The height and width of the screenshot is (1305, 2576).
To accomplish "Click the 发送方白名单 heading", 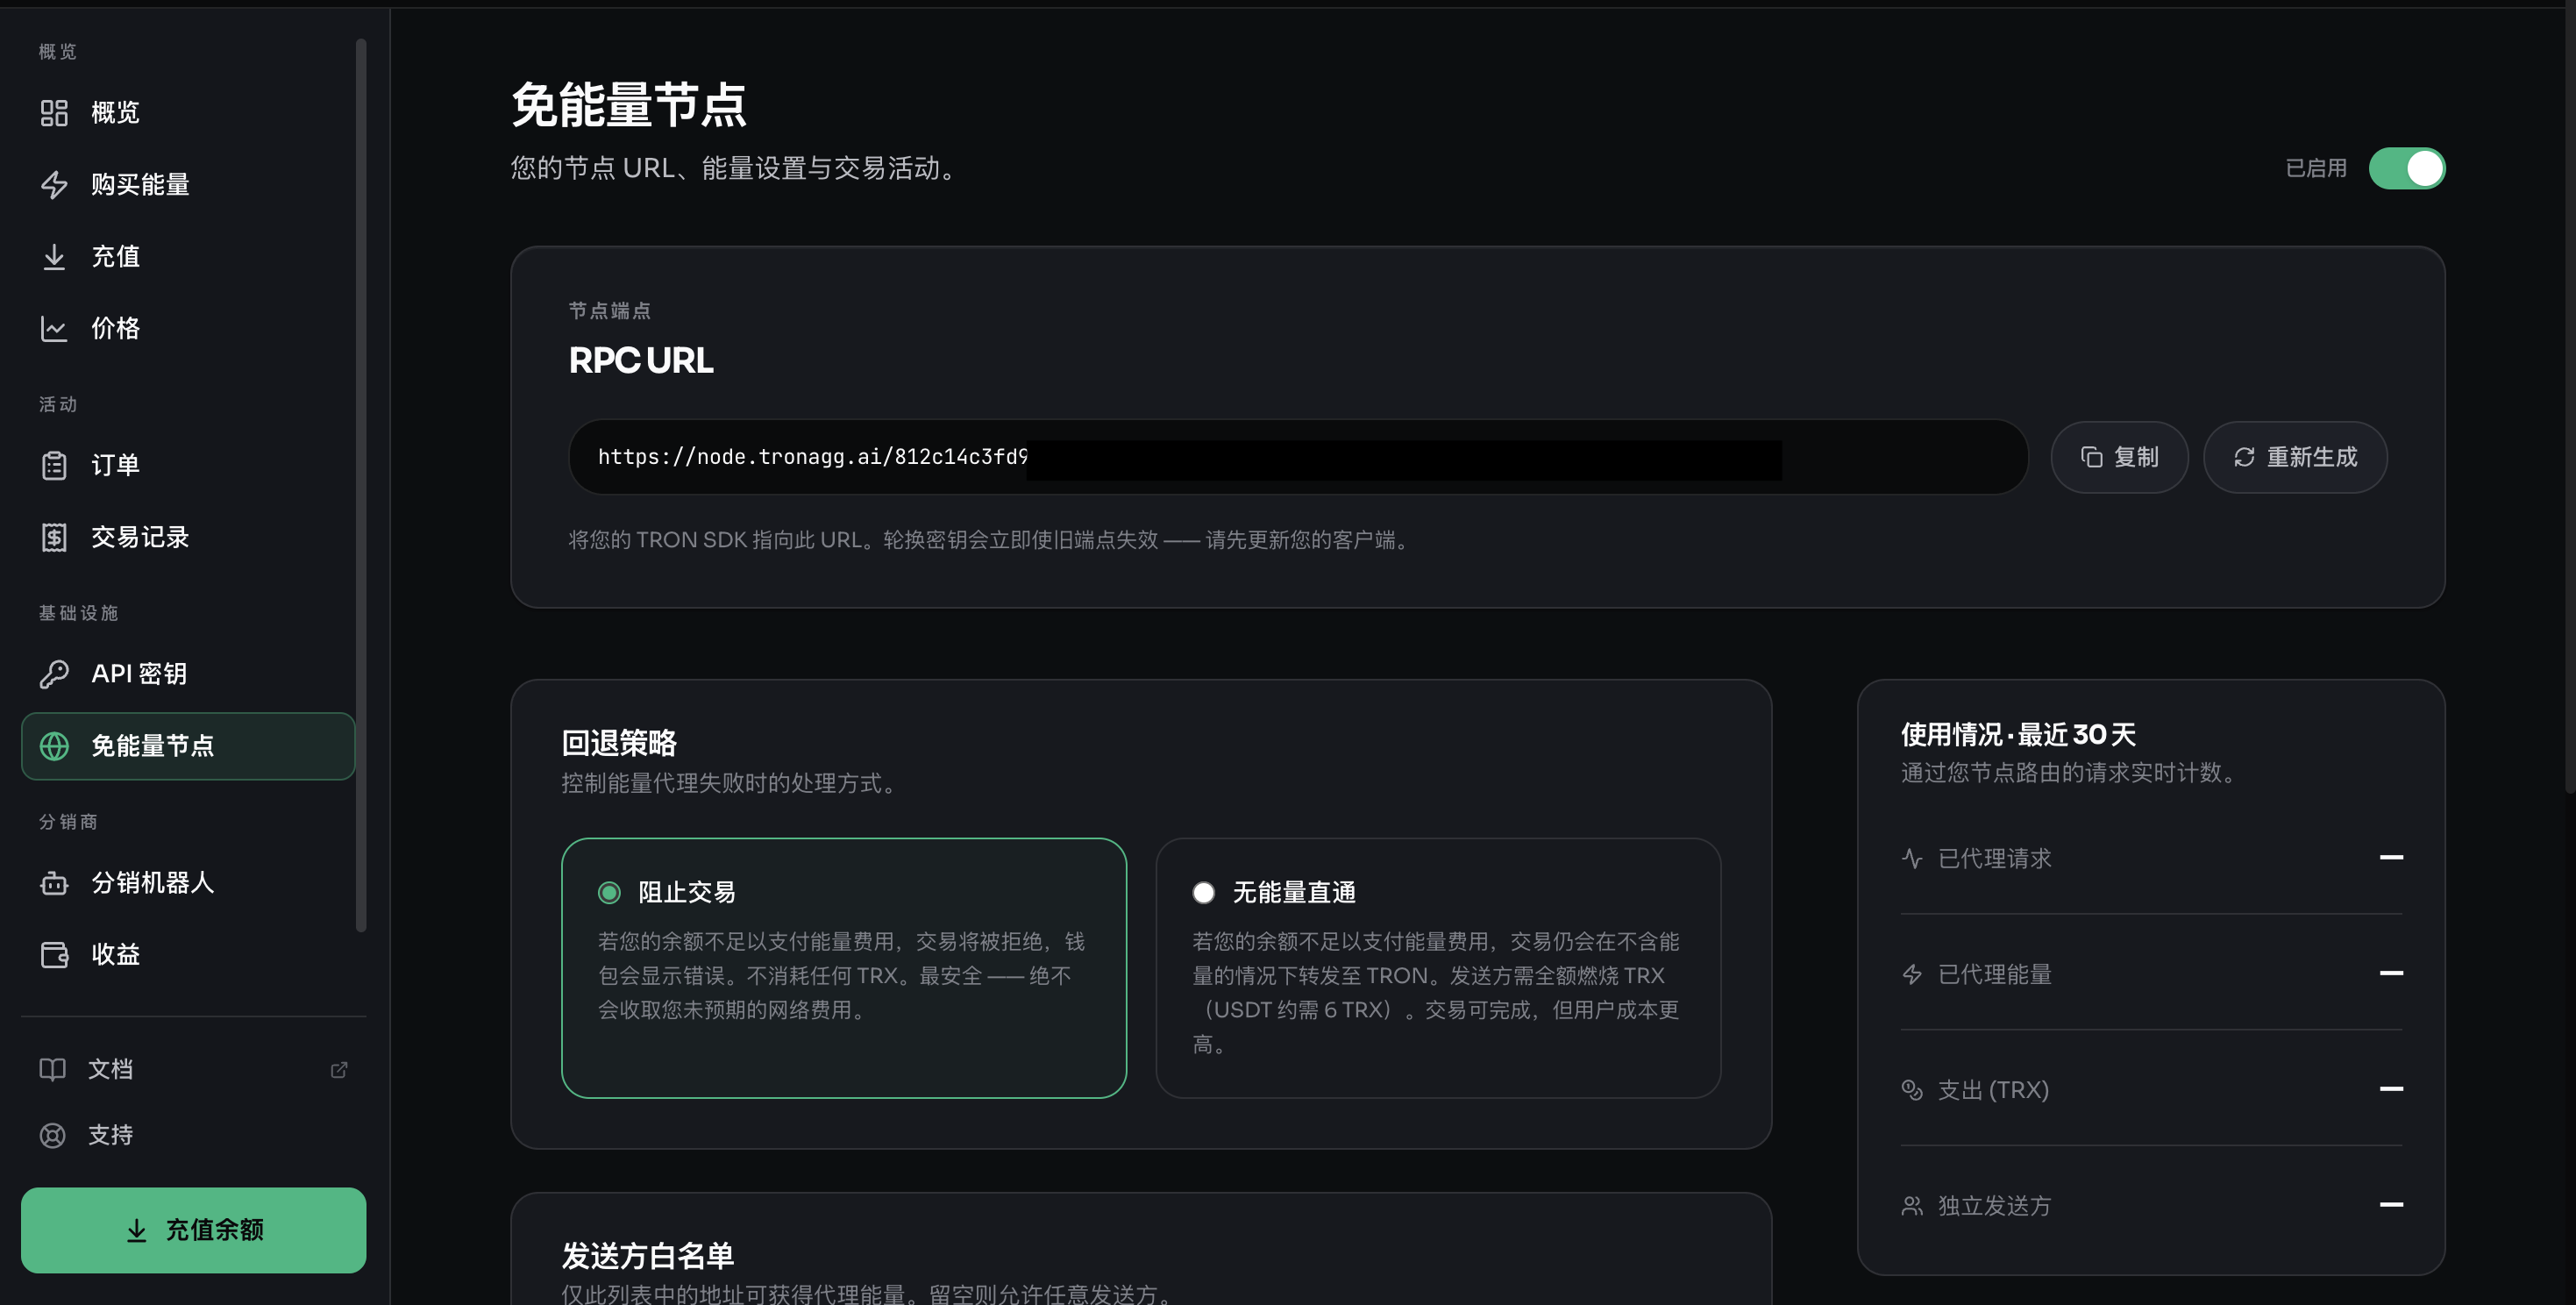I will pyautogui.click(x=647, y=1256).
